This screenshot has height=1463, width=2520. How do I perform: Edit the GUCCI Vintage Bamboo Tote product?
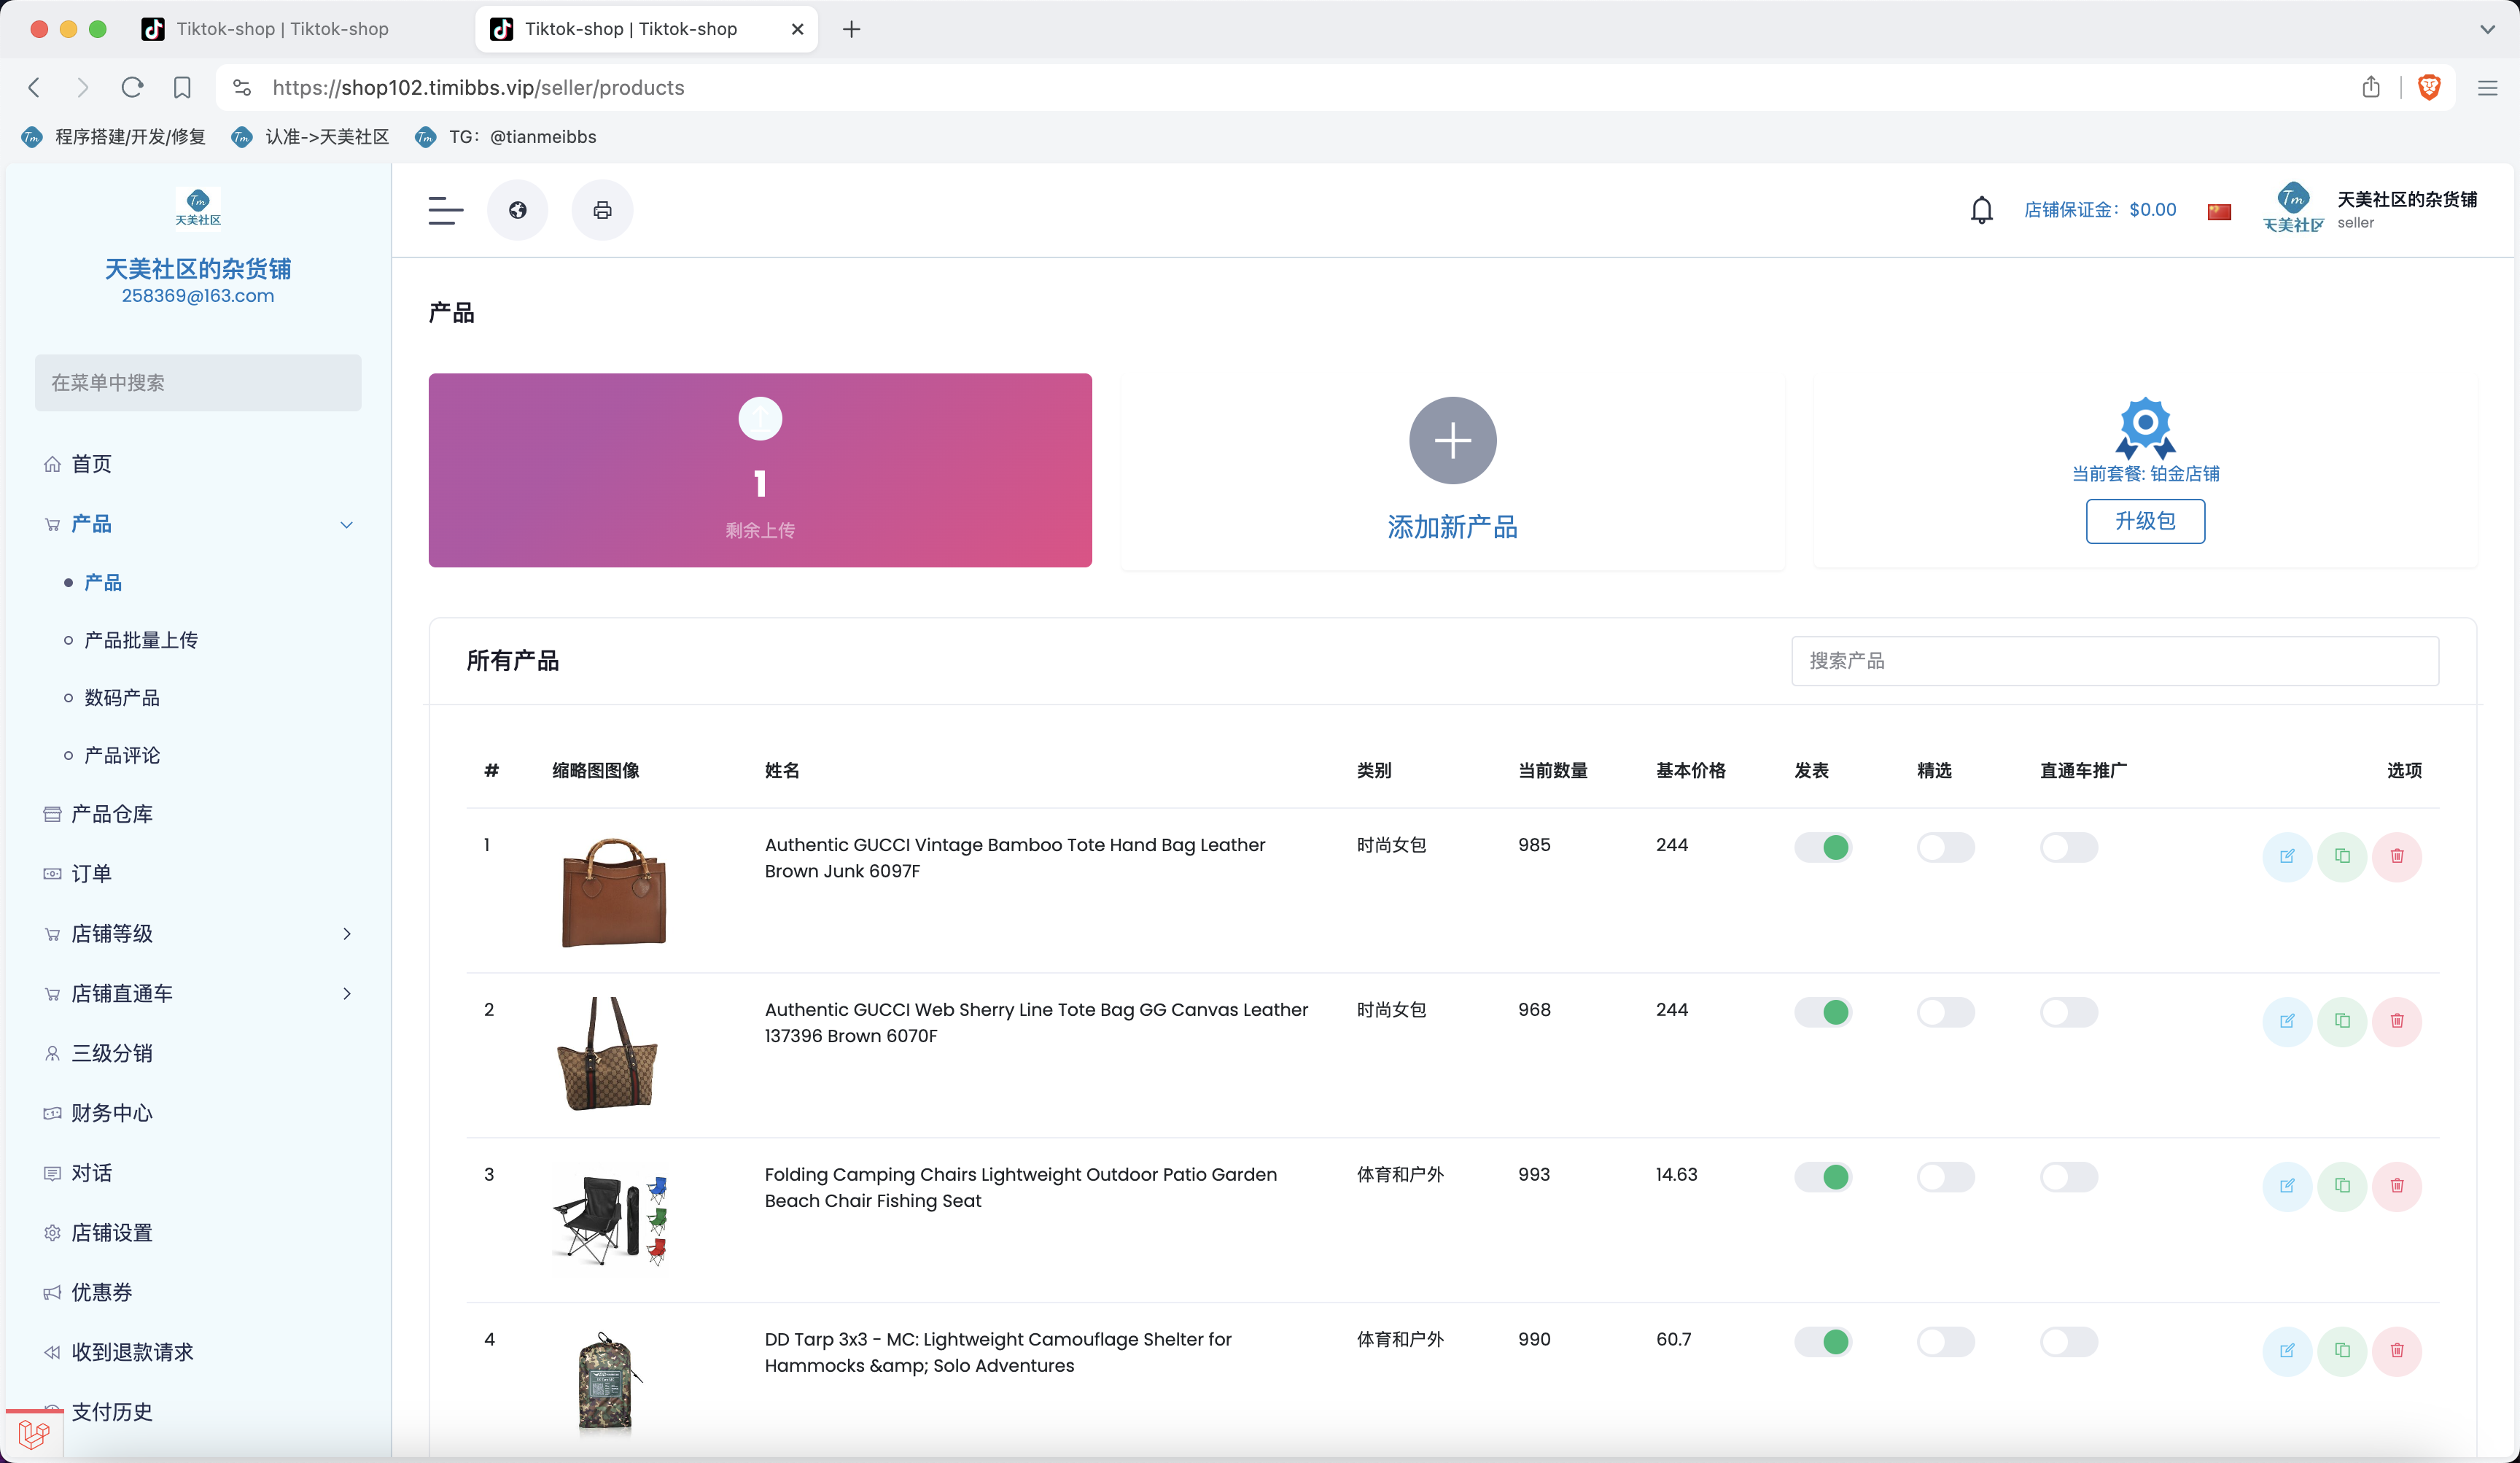point(2287,856)
